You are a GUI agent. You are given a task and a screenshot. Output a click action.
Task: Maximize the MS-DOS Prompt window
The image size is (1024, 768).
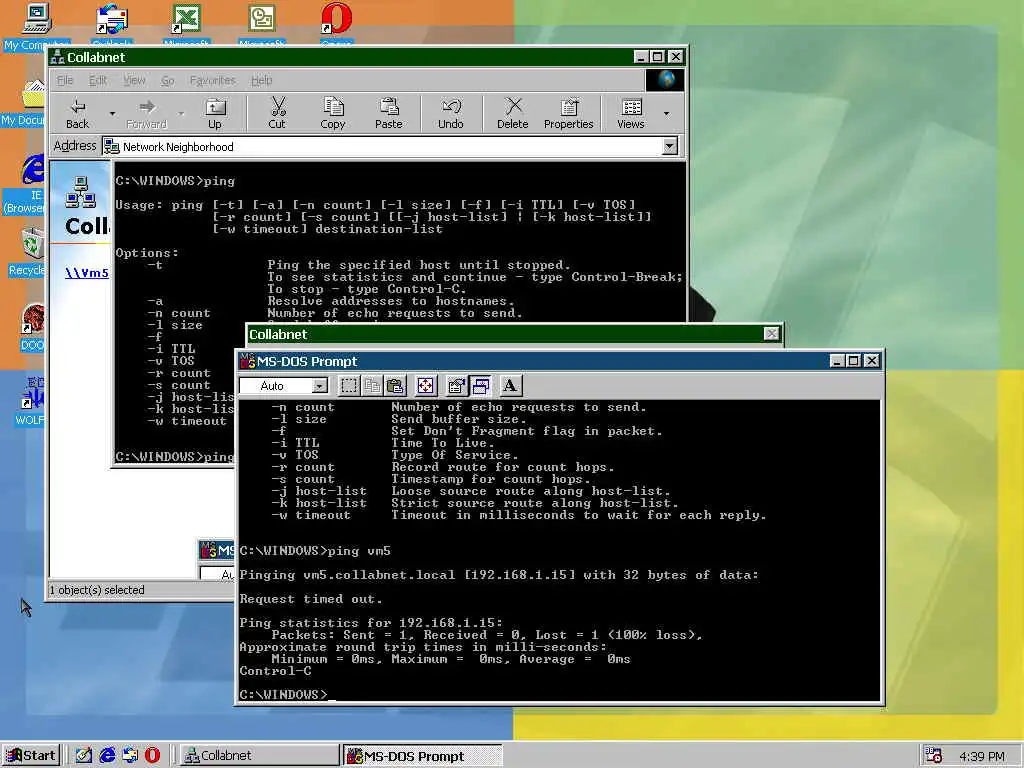tap(854, 360)
